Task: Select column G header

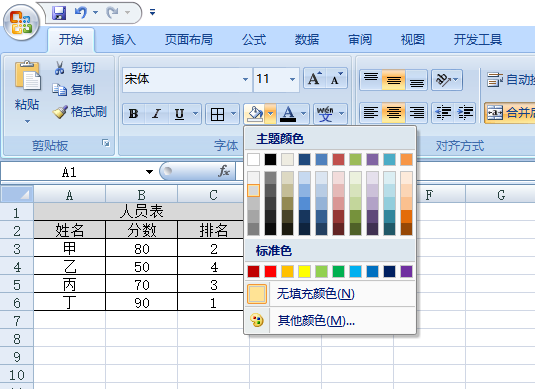Action: coord(501,195)
